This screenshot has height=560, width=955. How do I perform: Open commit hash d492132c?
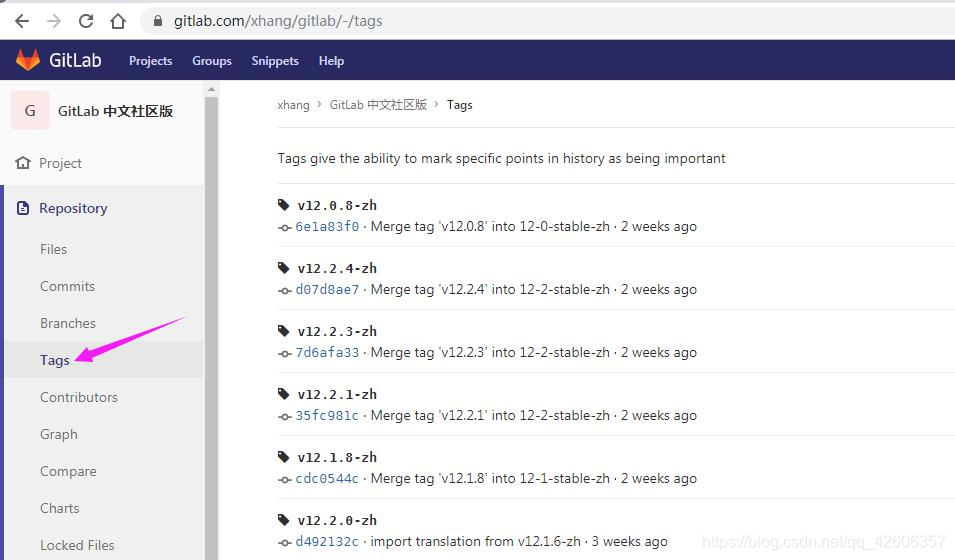pyautogui.click(x=327, y=541)
